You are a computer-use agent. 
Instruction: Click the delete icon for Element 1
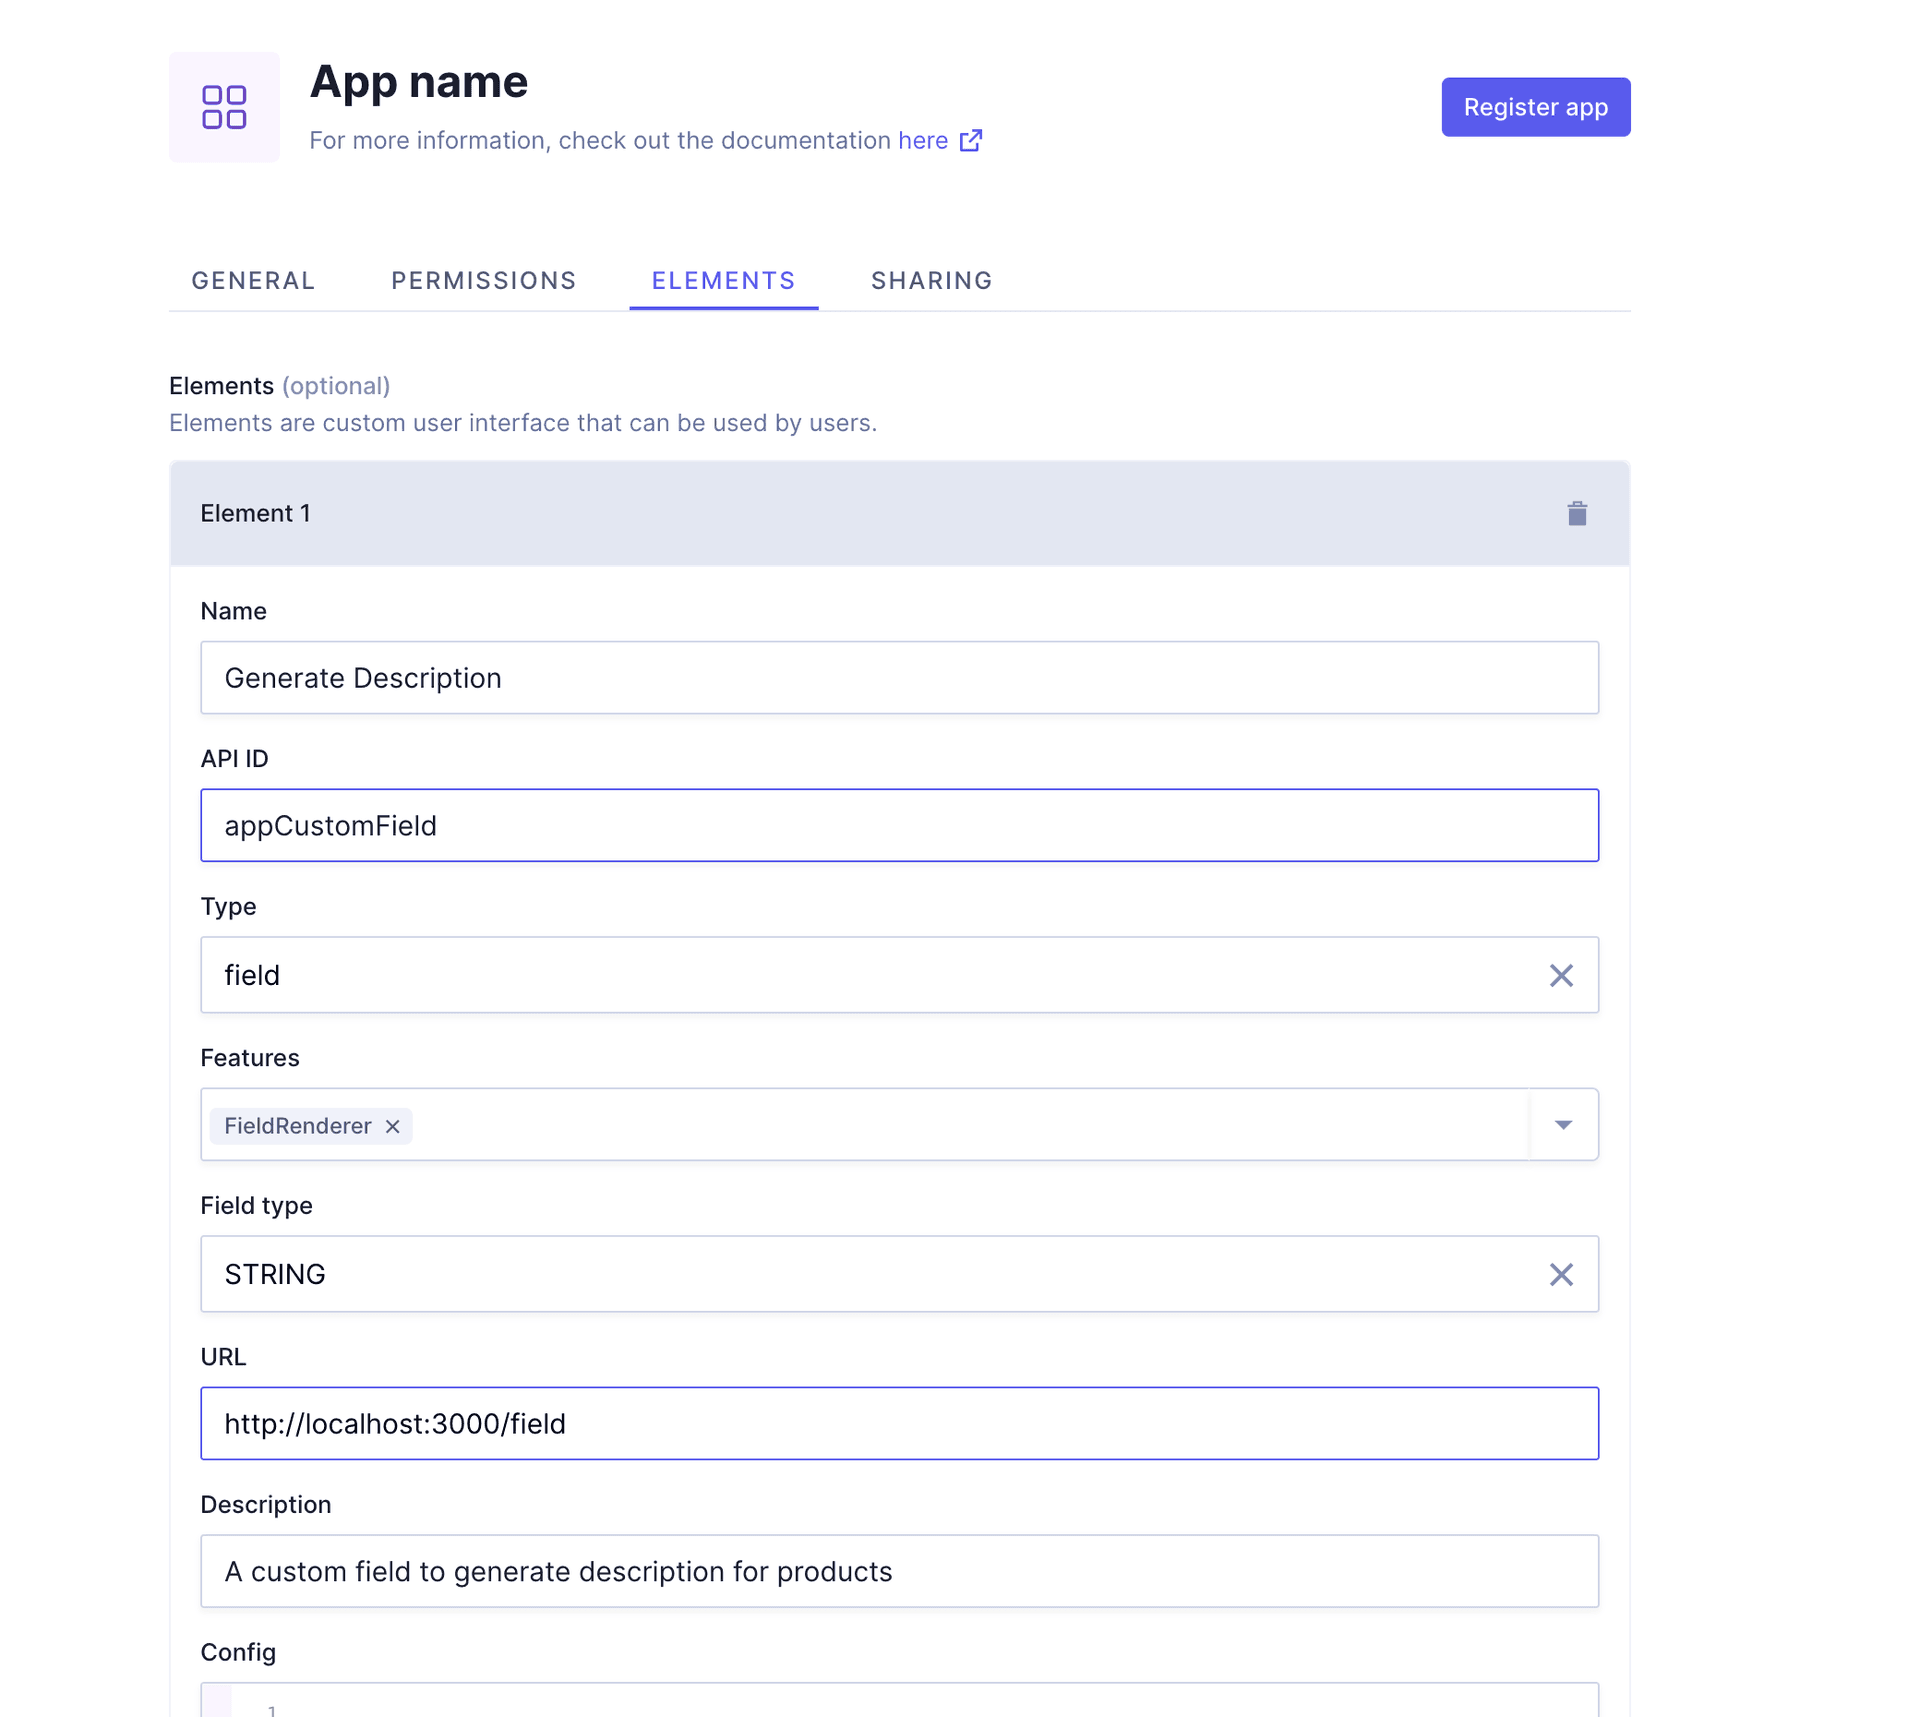[1577, 514]
